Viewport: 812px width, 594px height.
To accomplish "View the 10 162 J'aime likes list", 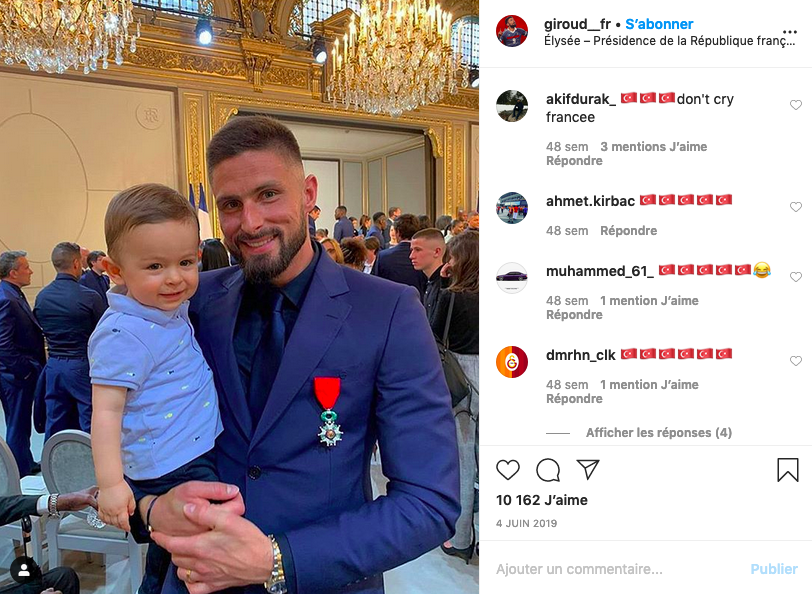I will click(542, 500).
